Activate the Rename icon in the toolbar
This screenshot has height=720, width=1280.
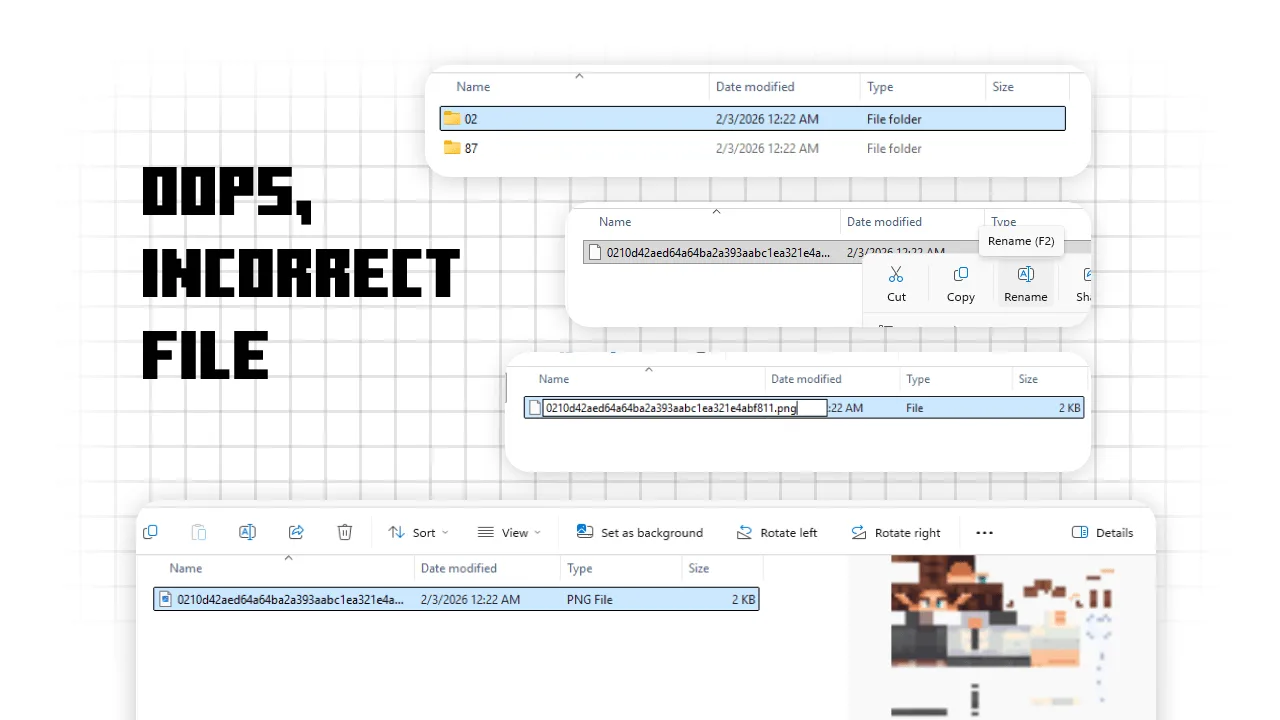coord(247,532)
